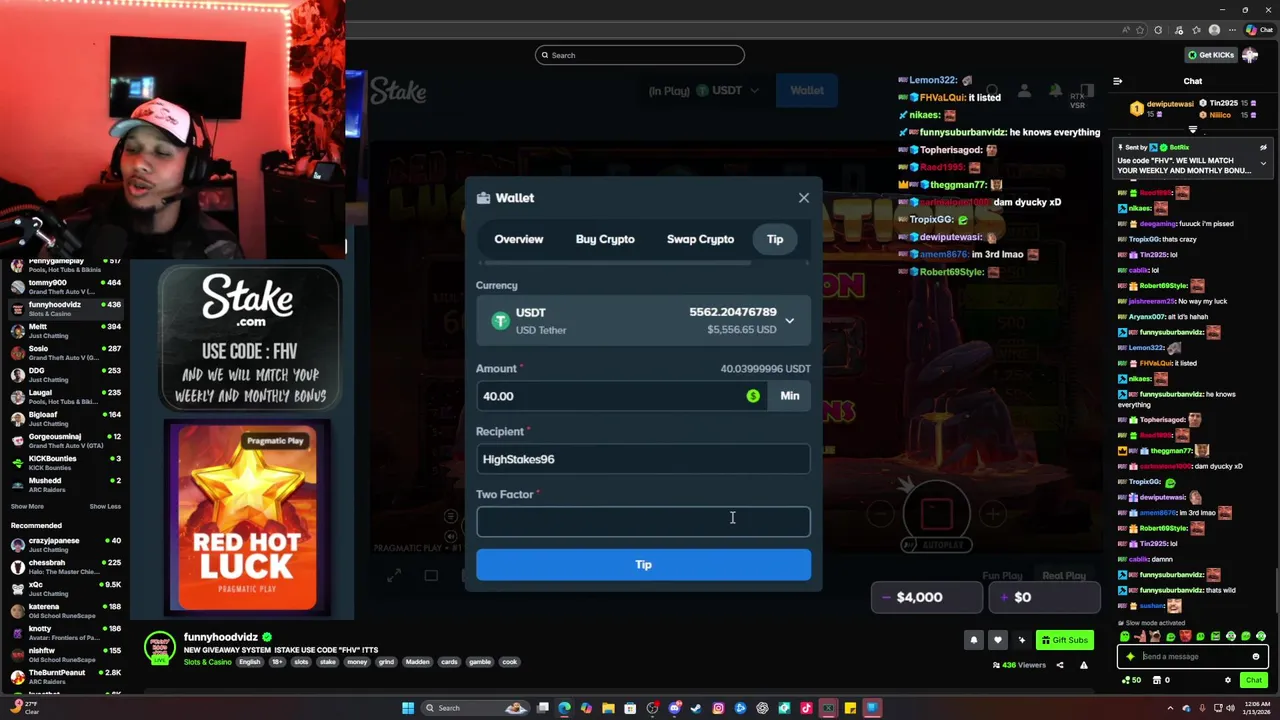Open File Explorer from the taskbar

[x=608, y=708]
